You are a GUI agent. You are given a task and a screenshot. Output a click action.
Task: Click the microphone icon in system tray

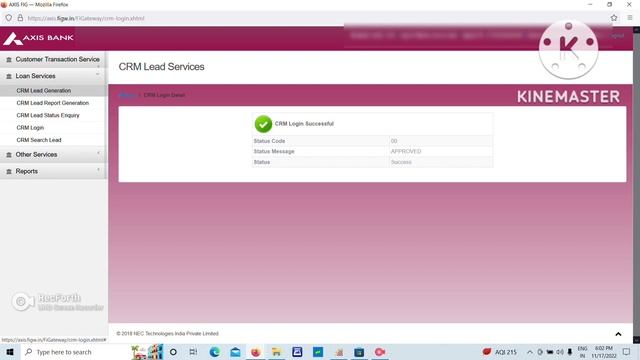[x=570, y=352]
